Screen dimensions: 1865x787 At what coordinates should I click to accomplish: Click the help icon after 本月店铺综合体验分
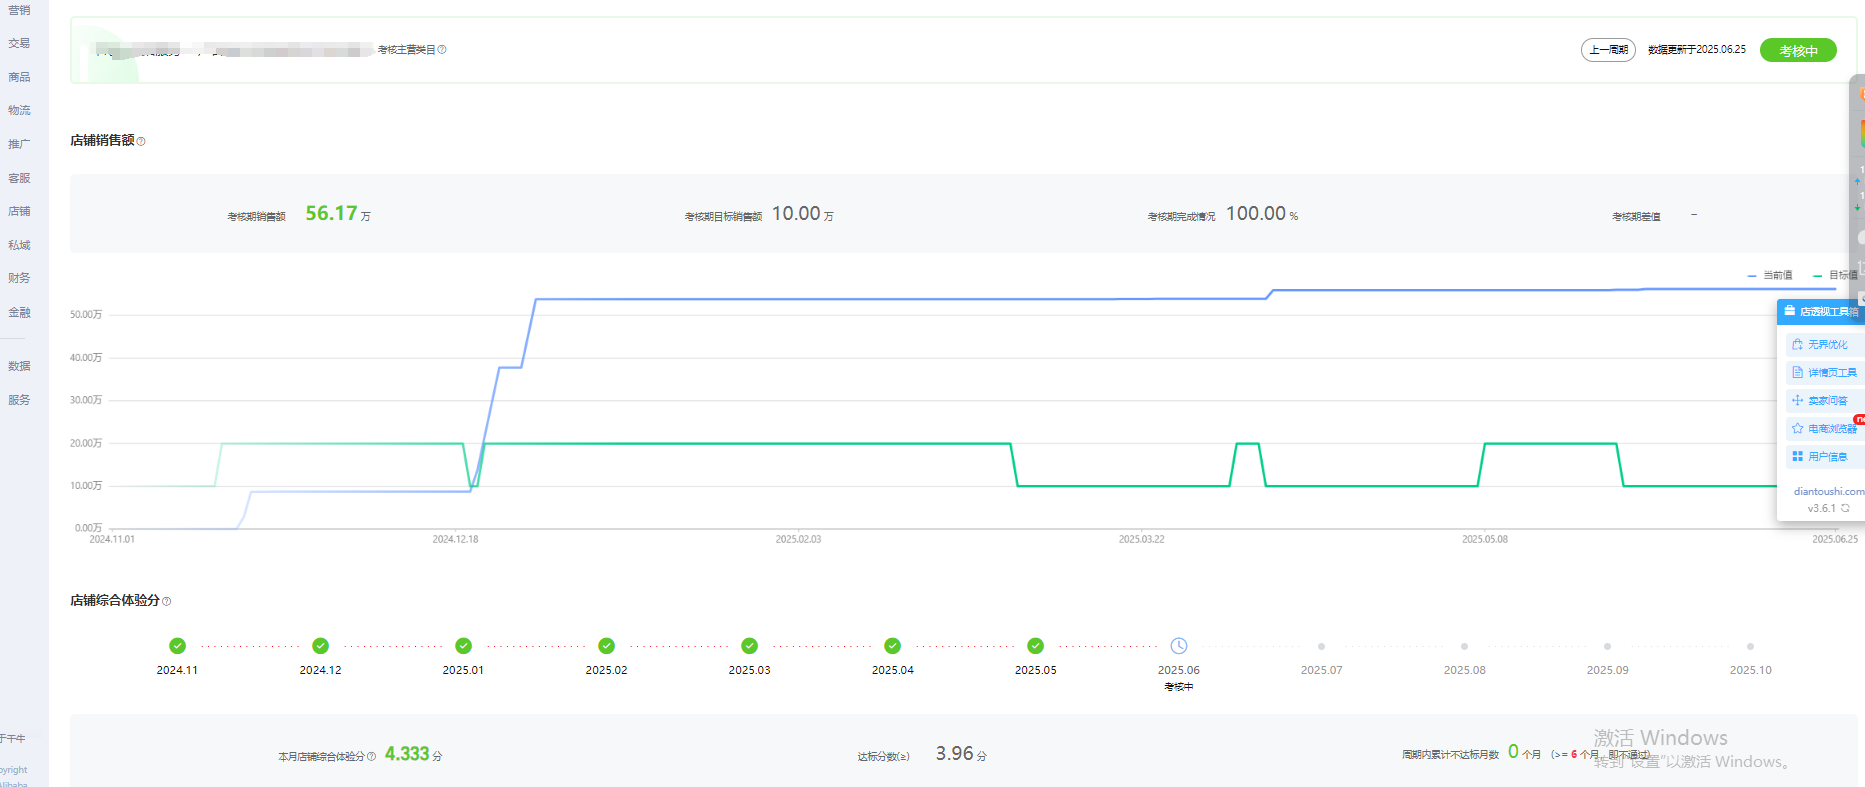pos(372,757)
